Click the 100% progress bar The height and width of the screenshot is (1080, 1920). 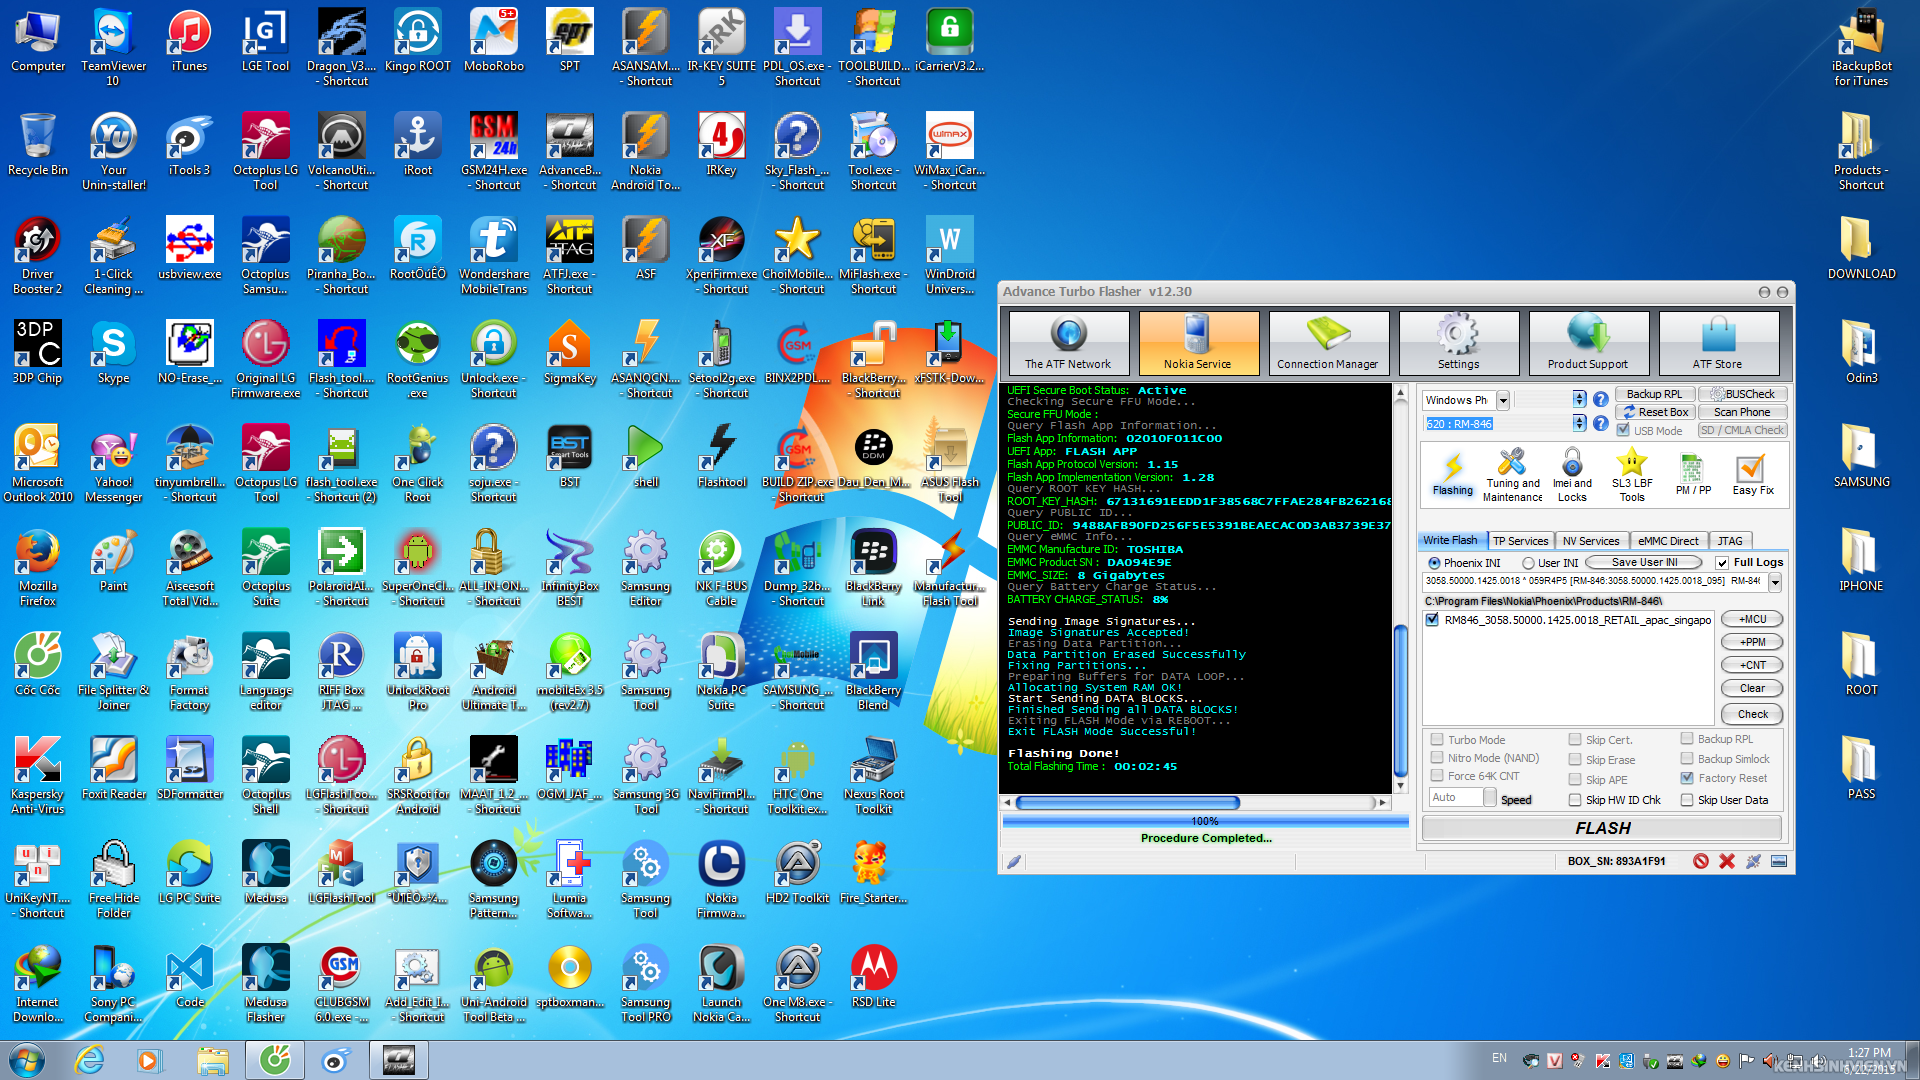pyautogui.click(x=1204, y=821)
